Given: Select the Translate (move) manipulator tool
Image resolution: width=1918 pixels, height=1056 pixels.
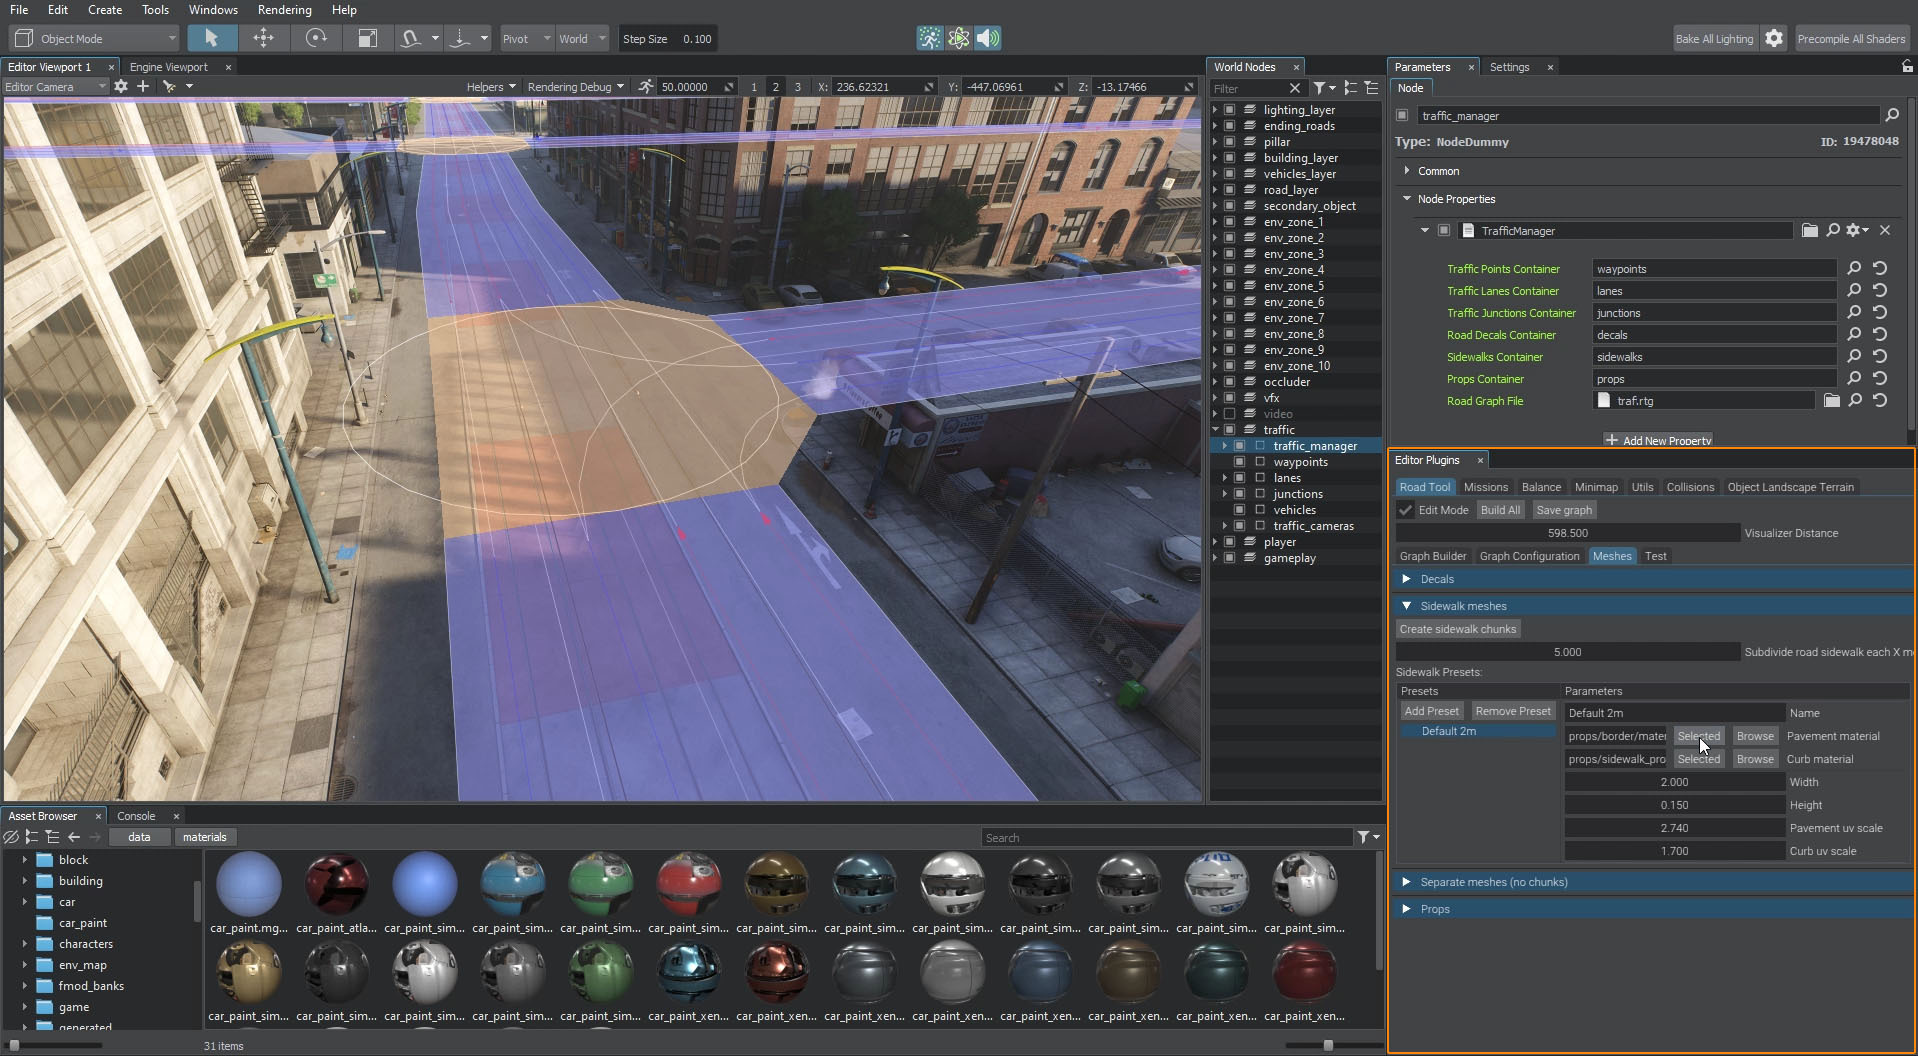Looking at the screenshot, I should [x=263, y=38].
